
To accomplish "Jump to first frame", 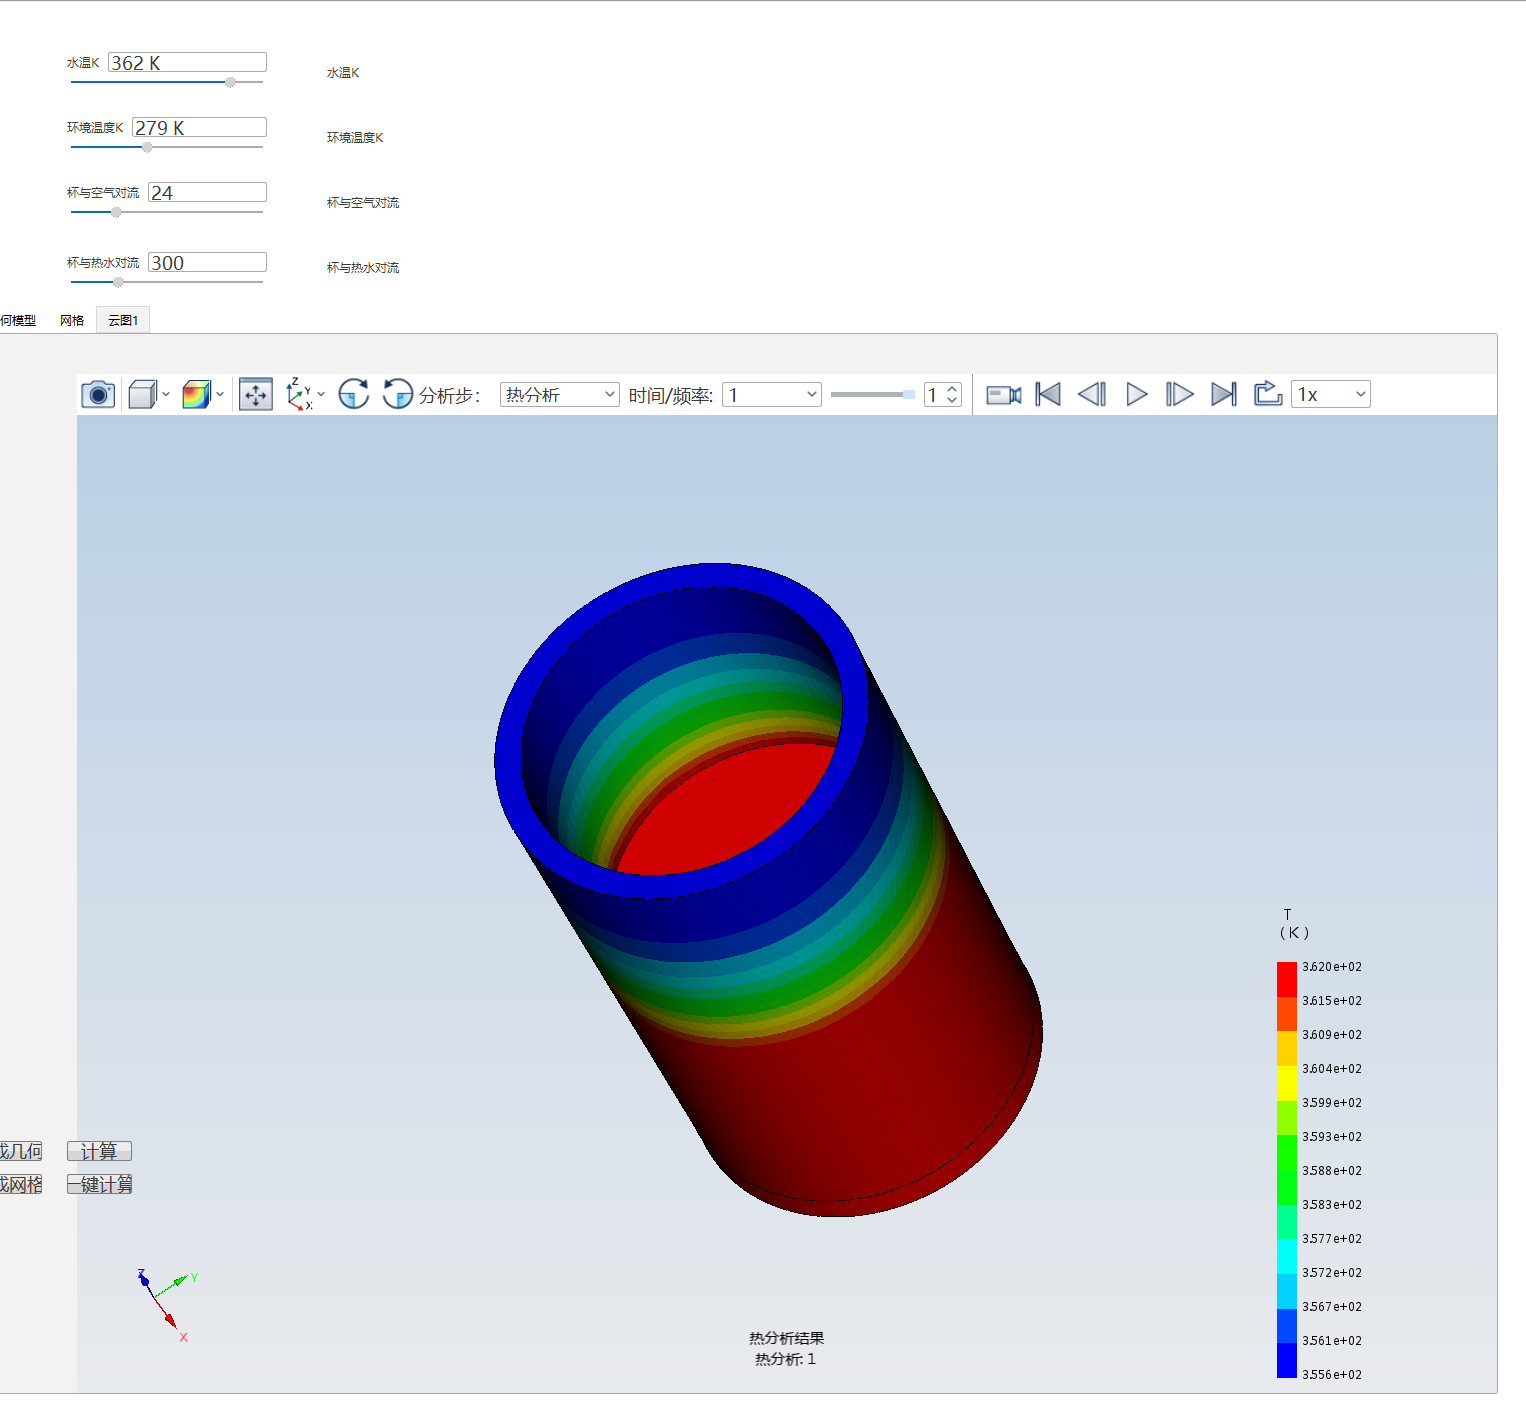I will click(x=1048, y=394).
